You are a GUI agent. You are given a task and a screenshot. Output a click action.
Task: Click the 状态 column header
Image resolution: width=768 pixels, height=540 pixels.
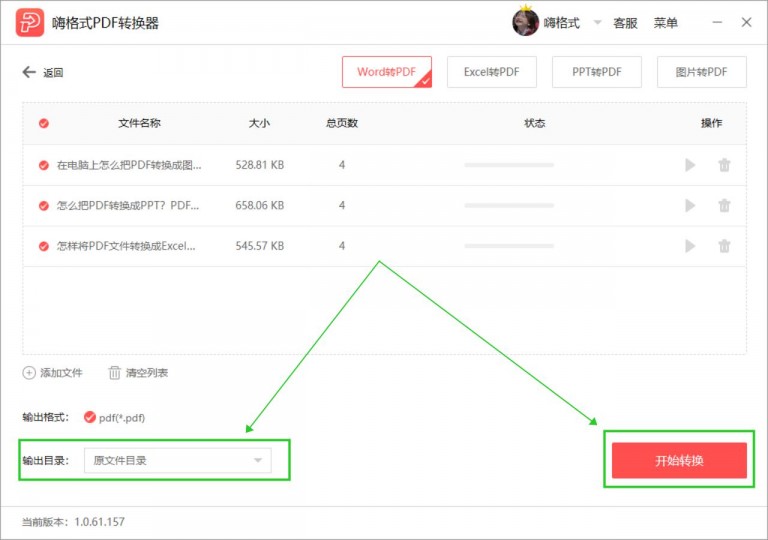click(534, 123)
